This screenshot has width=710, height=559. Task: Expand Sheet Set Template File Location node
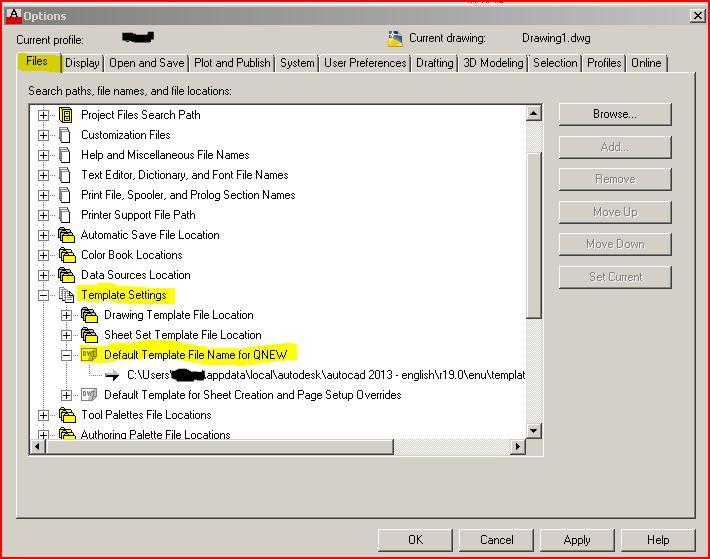[66, 335]
